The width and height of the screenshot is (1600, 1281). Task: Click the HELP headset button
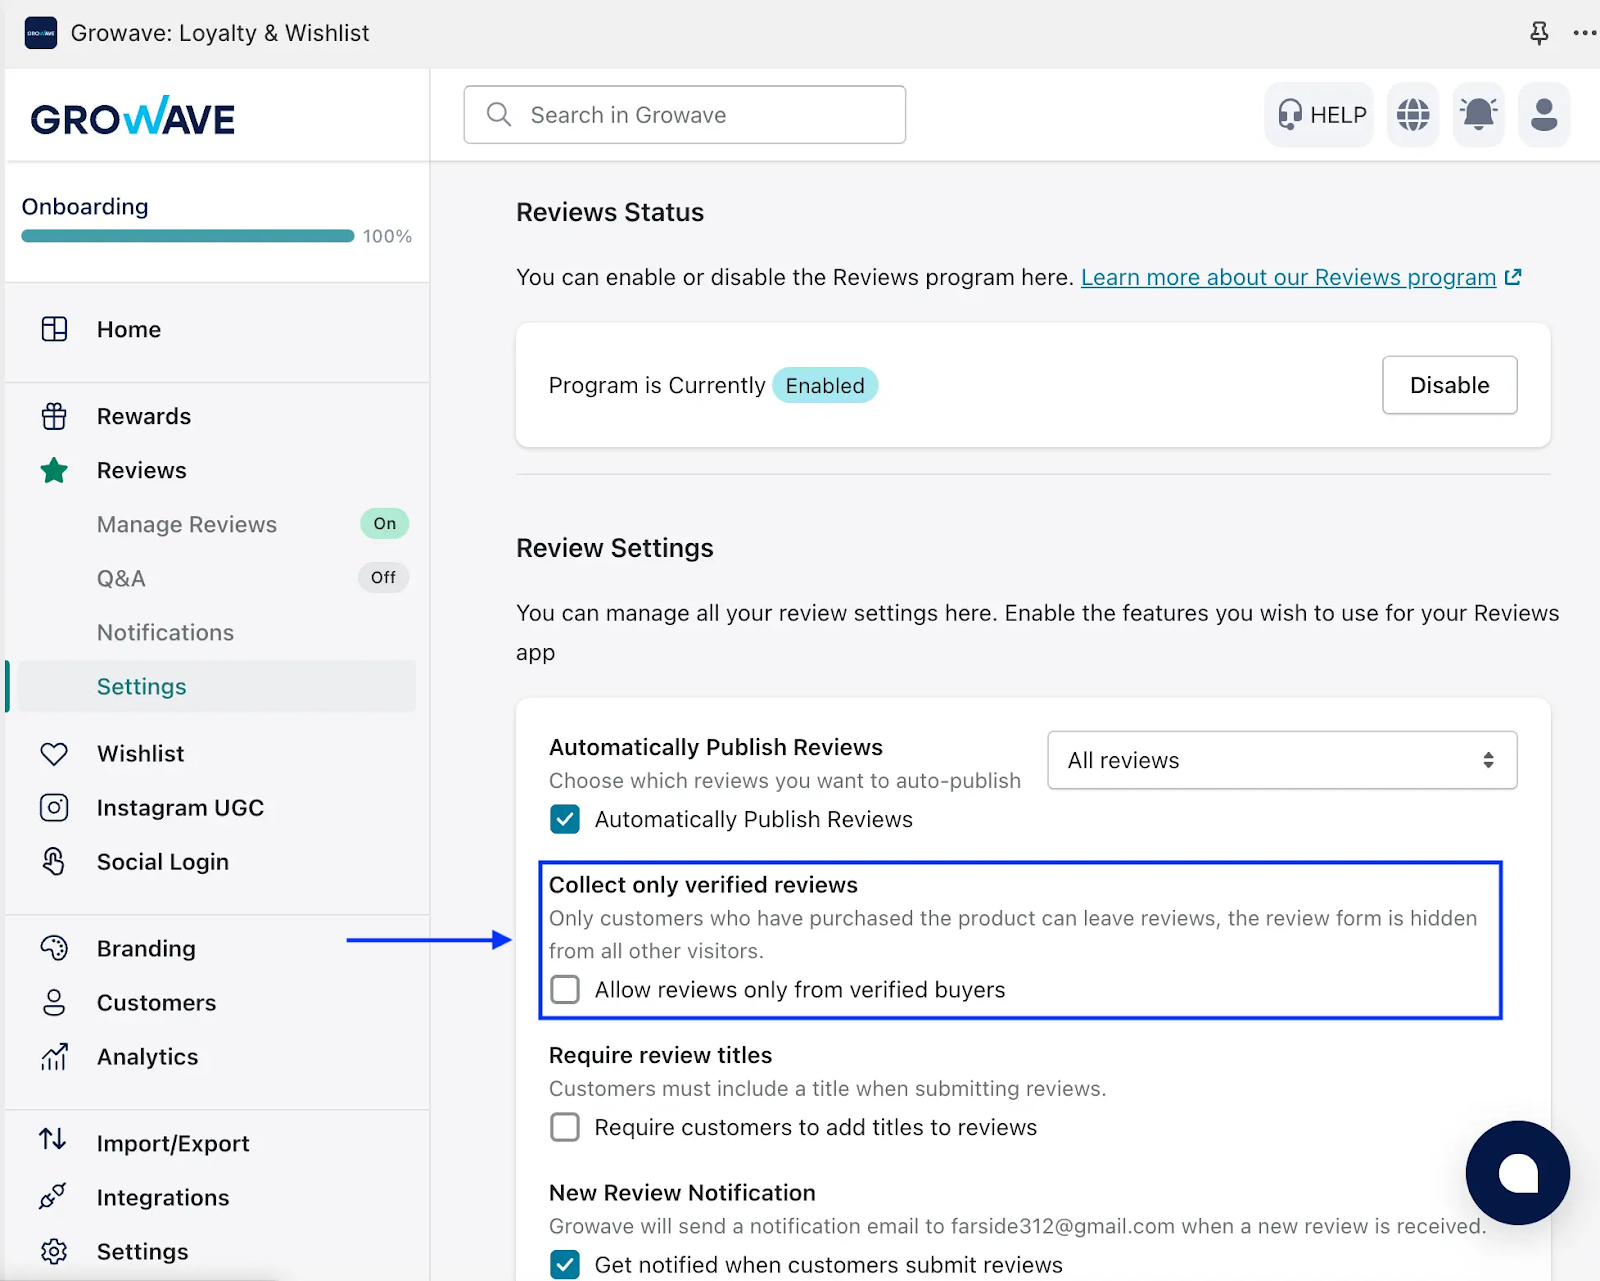1321,115
